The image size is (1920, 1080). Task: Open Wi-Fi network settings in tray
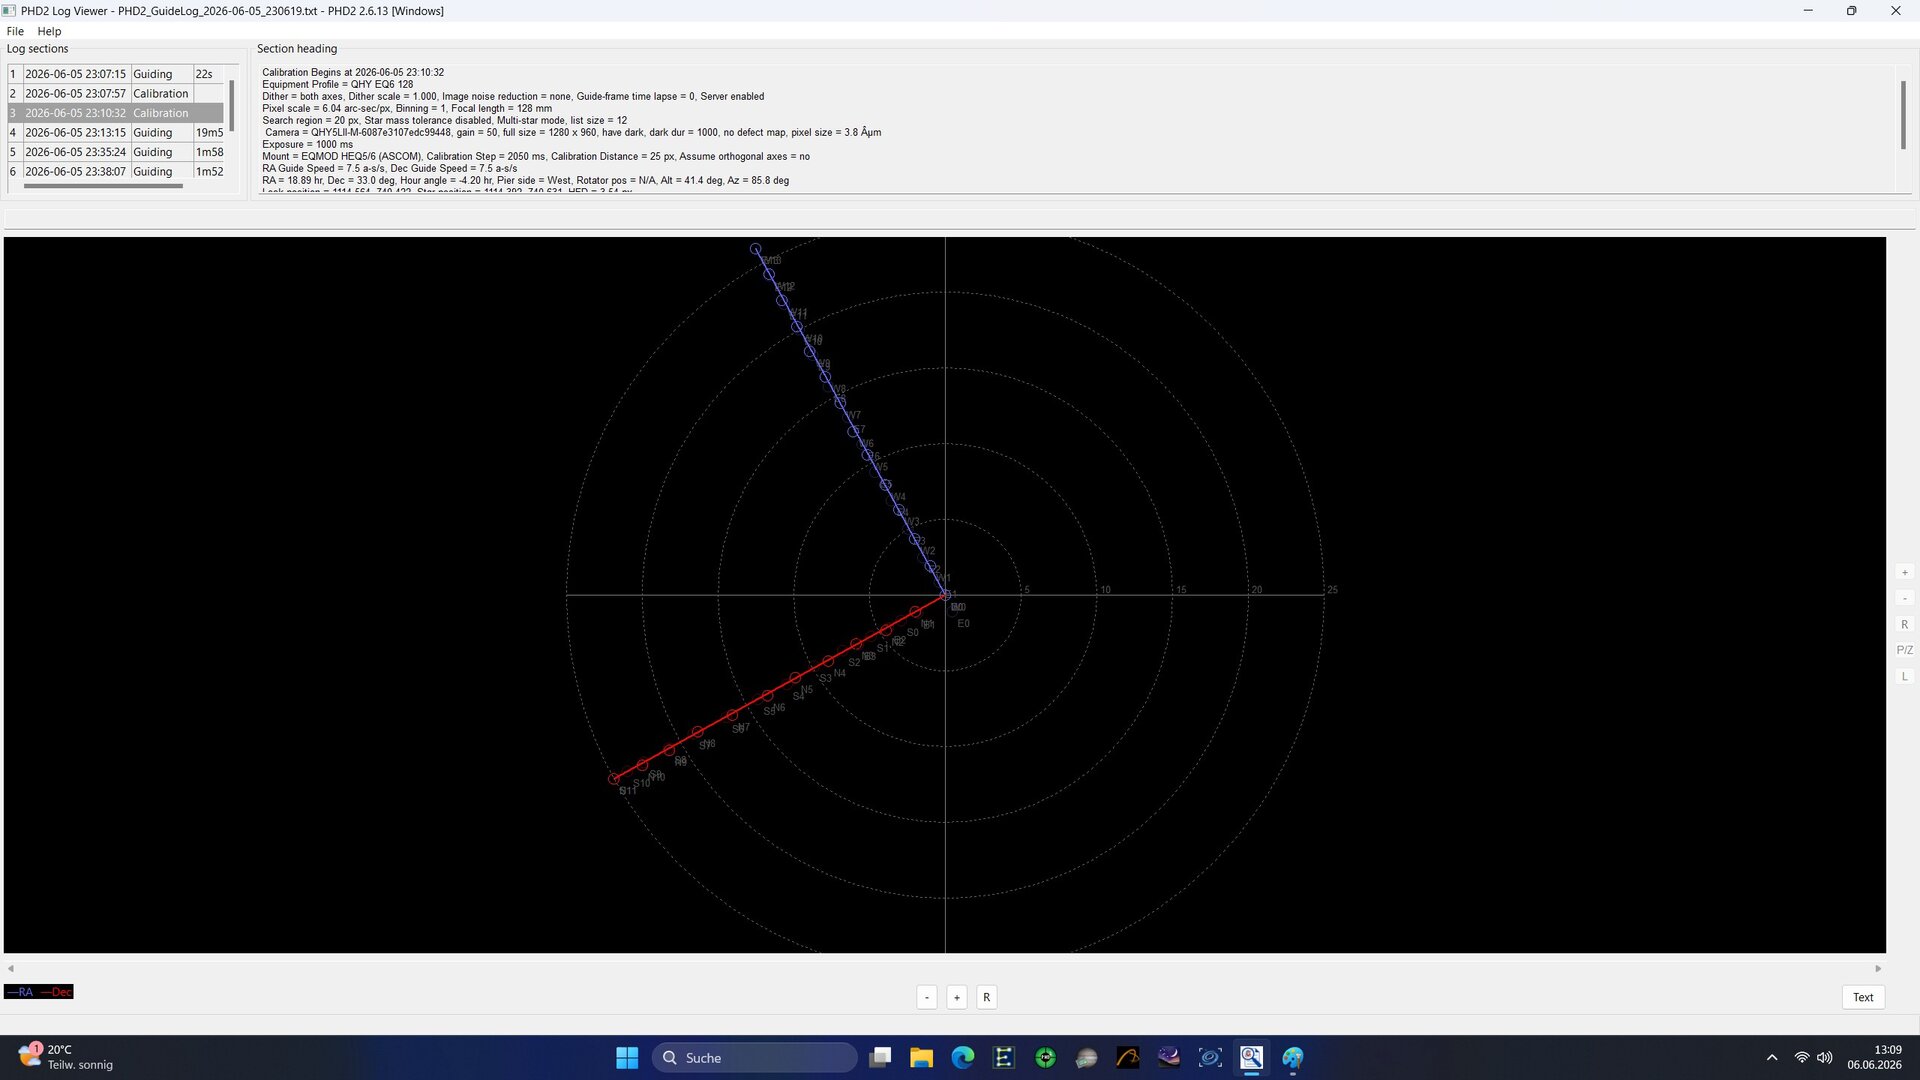(x=1801, y=1058)
